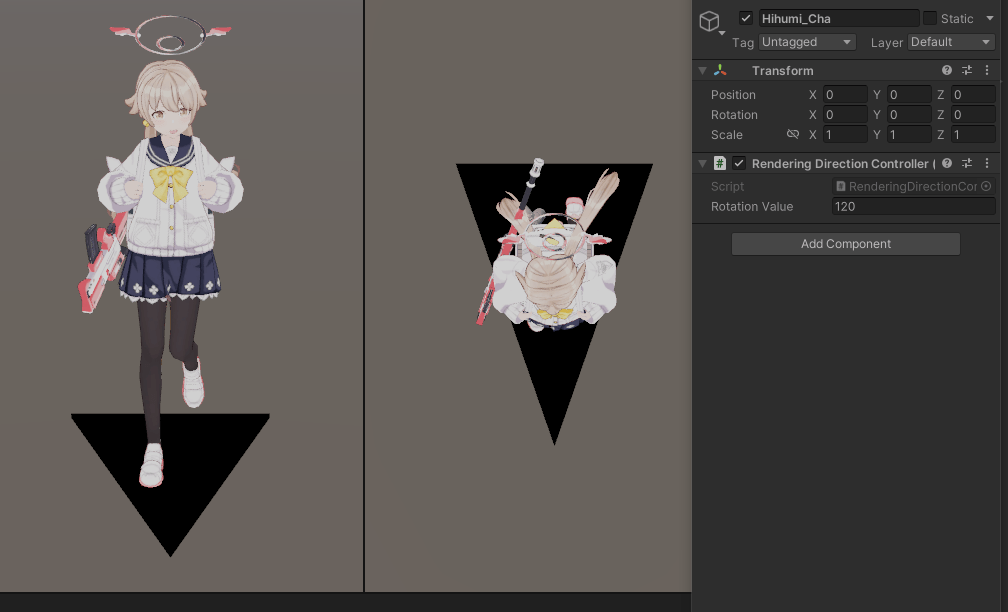Open Transform component three-dot menu
This screenshot has height=612, width=1008.
pos(987,70)
